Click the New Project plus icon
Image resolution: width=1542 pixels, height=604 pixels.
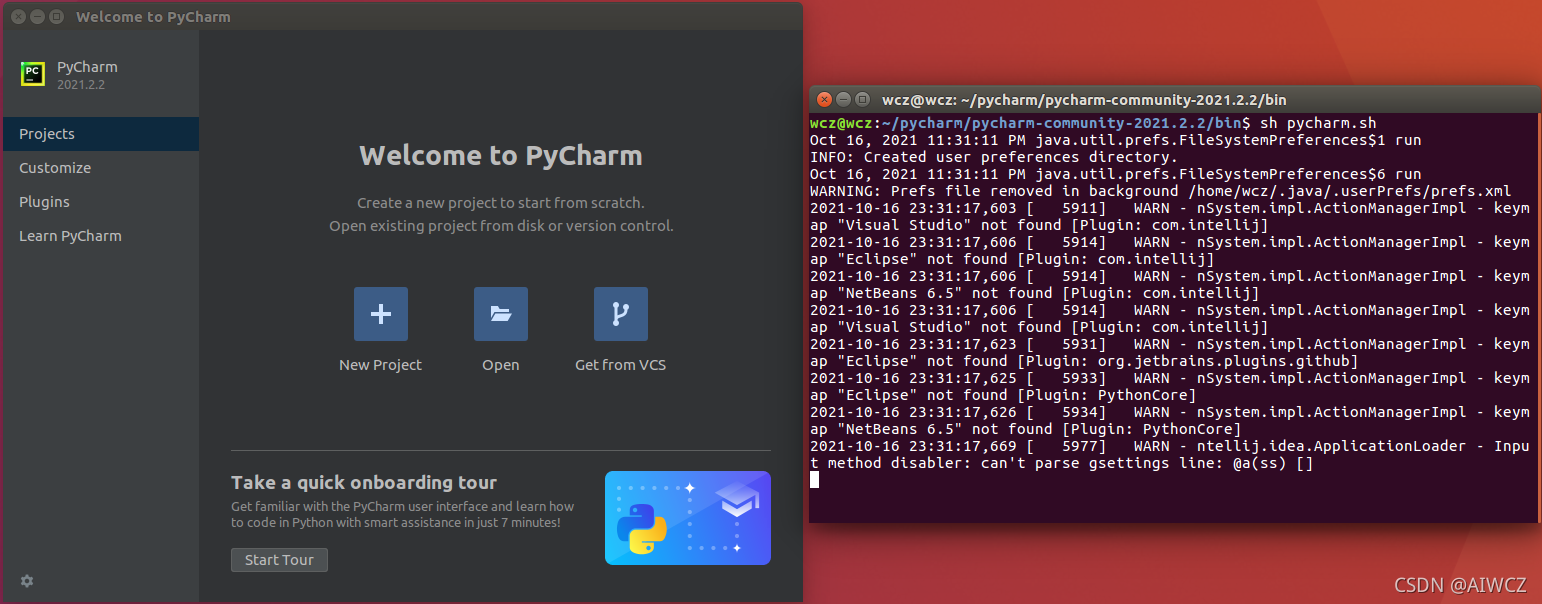pyautogui.click(x=381, y=314)
